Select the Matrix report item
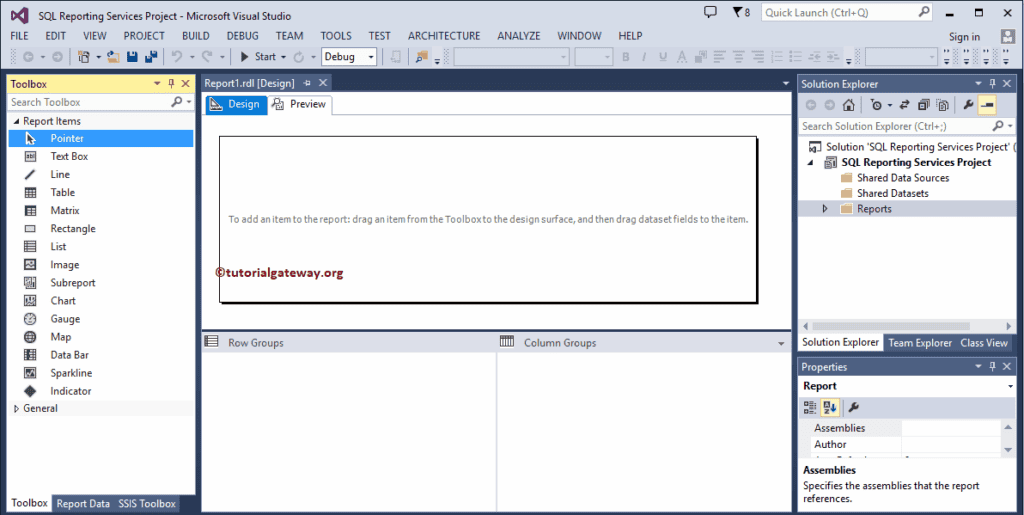This screenshot has height=515, width=1024. (101, 211)
